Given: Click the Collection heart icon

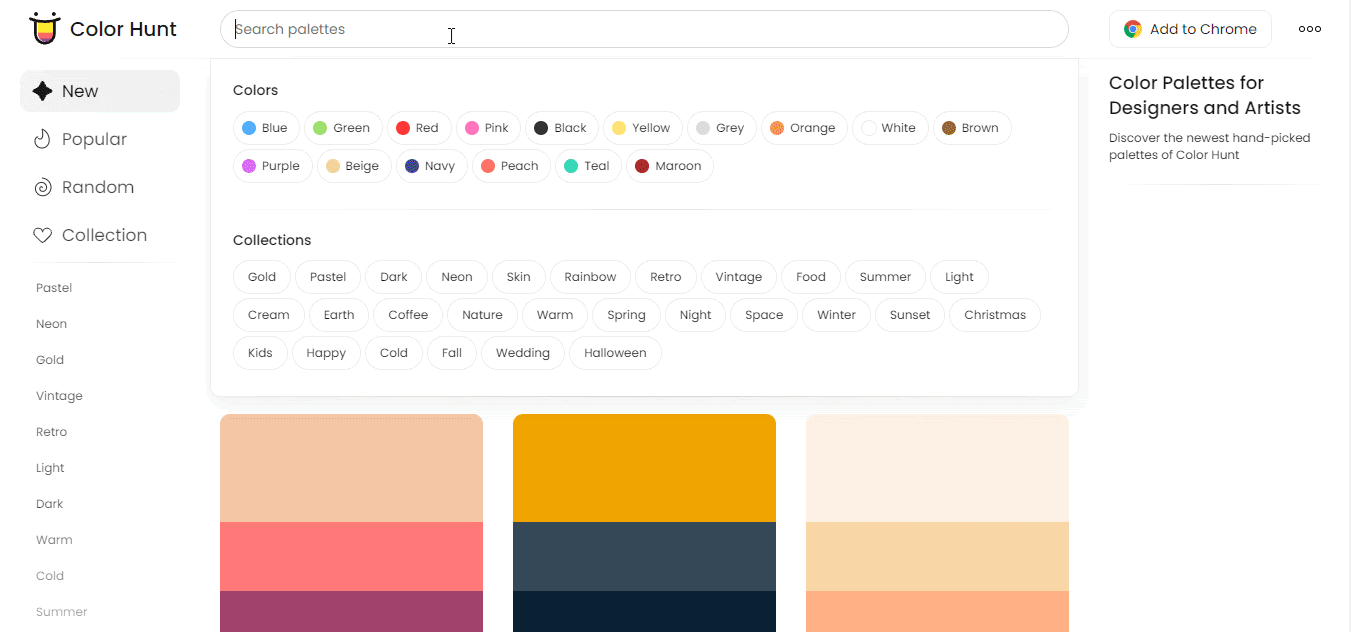Looking at the screenshot, I should click(42, 235).
